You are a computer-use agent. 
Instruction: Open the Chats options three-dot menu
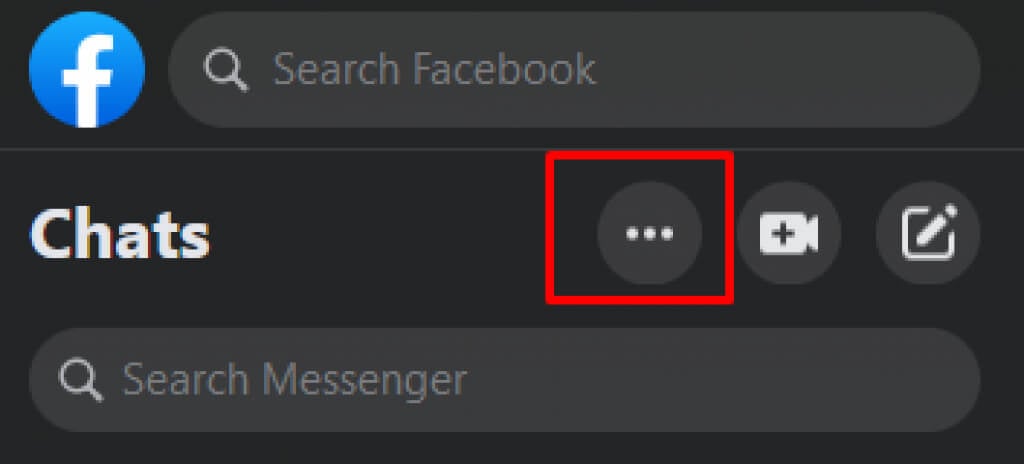click(x=649, y=233)
